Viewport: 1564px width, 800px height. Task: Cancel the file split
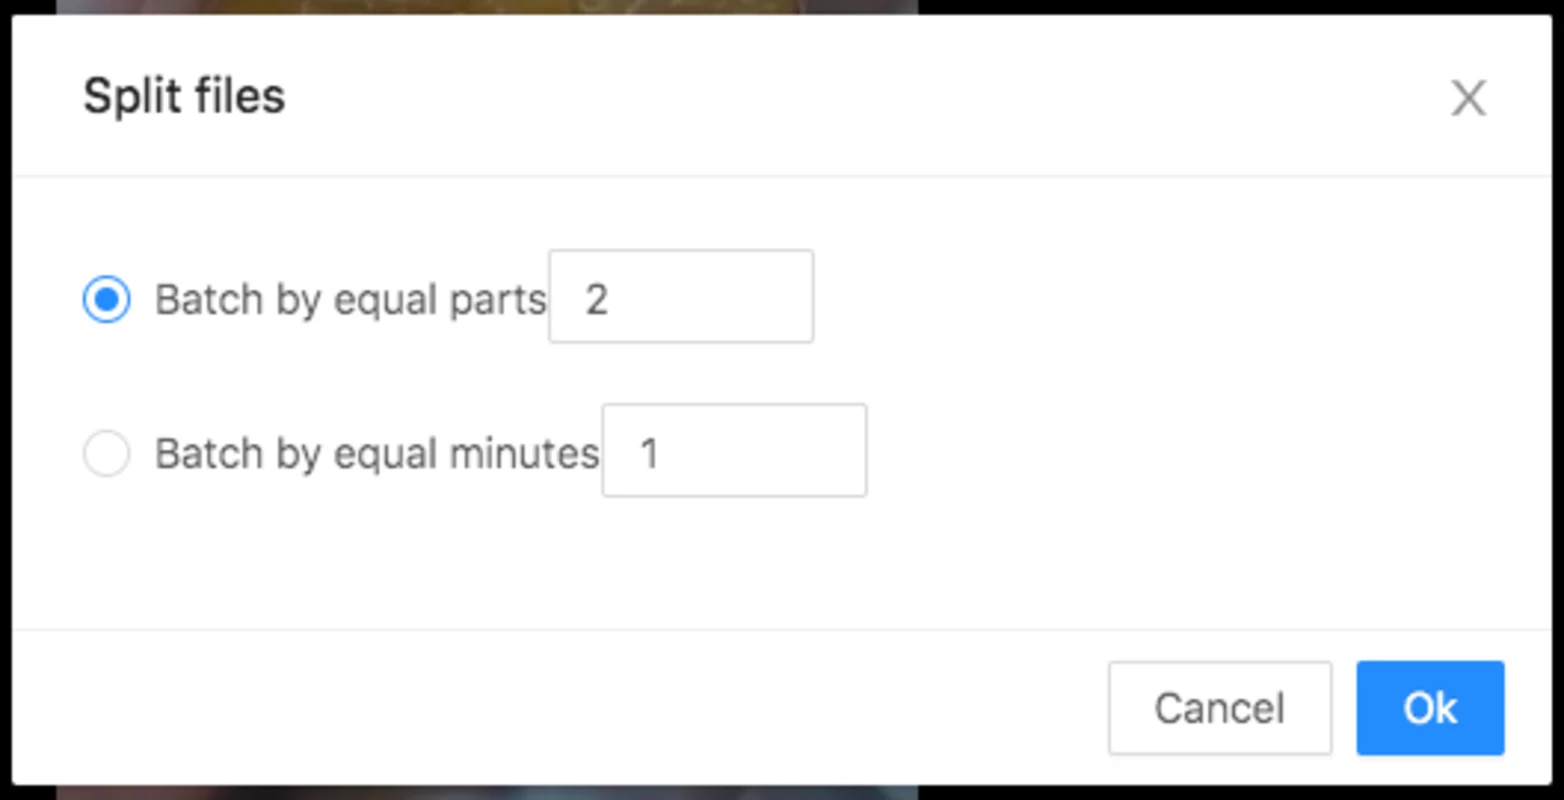point(1220,708)
